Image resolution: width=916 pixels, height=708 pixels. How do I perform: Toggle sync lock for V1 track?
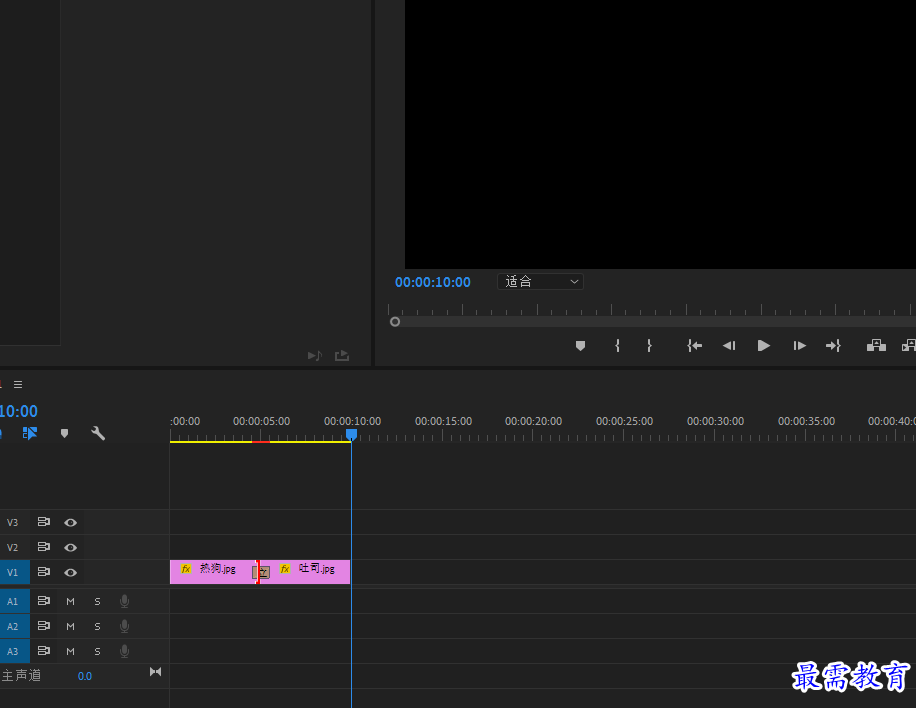[44, 572]
